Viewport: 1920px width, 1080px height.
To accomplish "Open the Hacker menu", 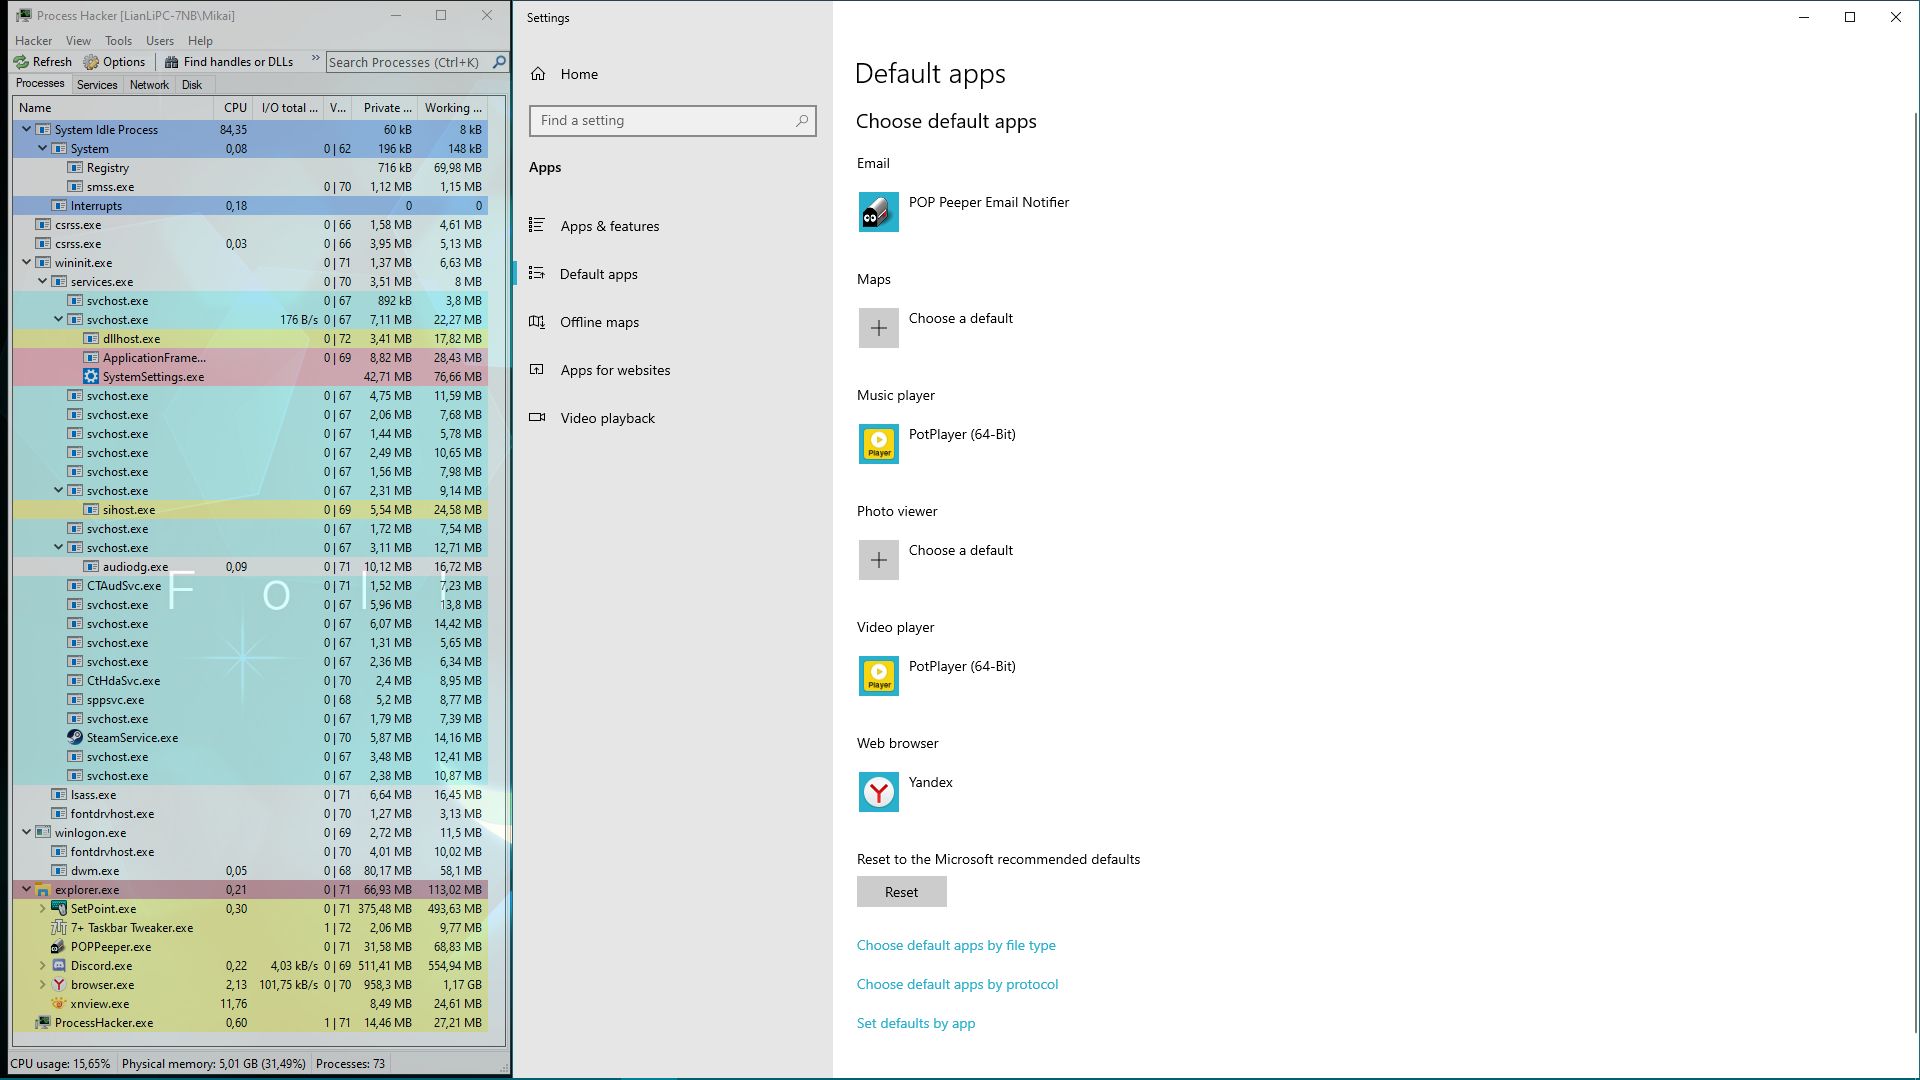I will pos(33,41).
